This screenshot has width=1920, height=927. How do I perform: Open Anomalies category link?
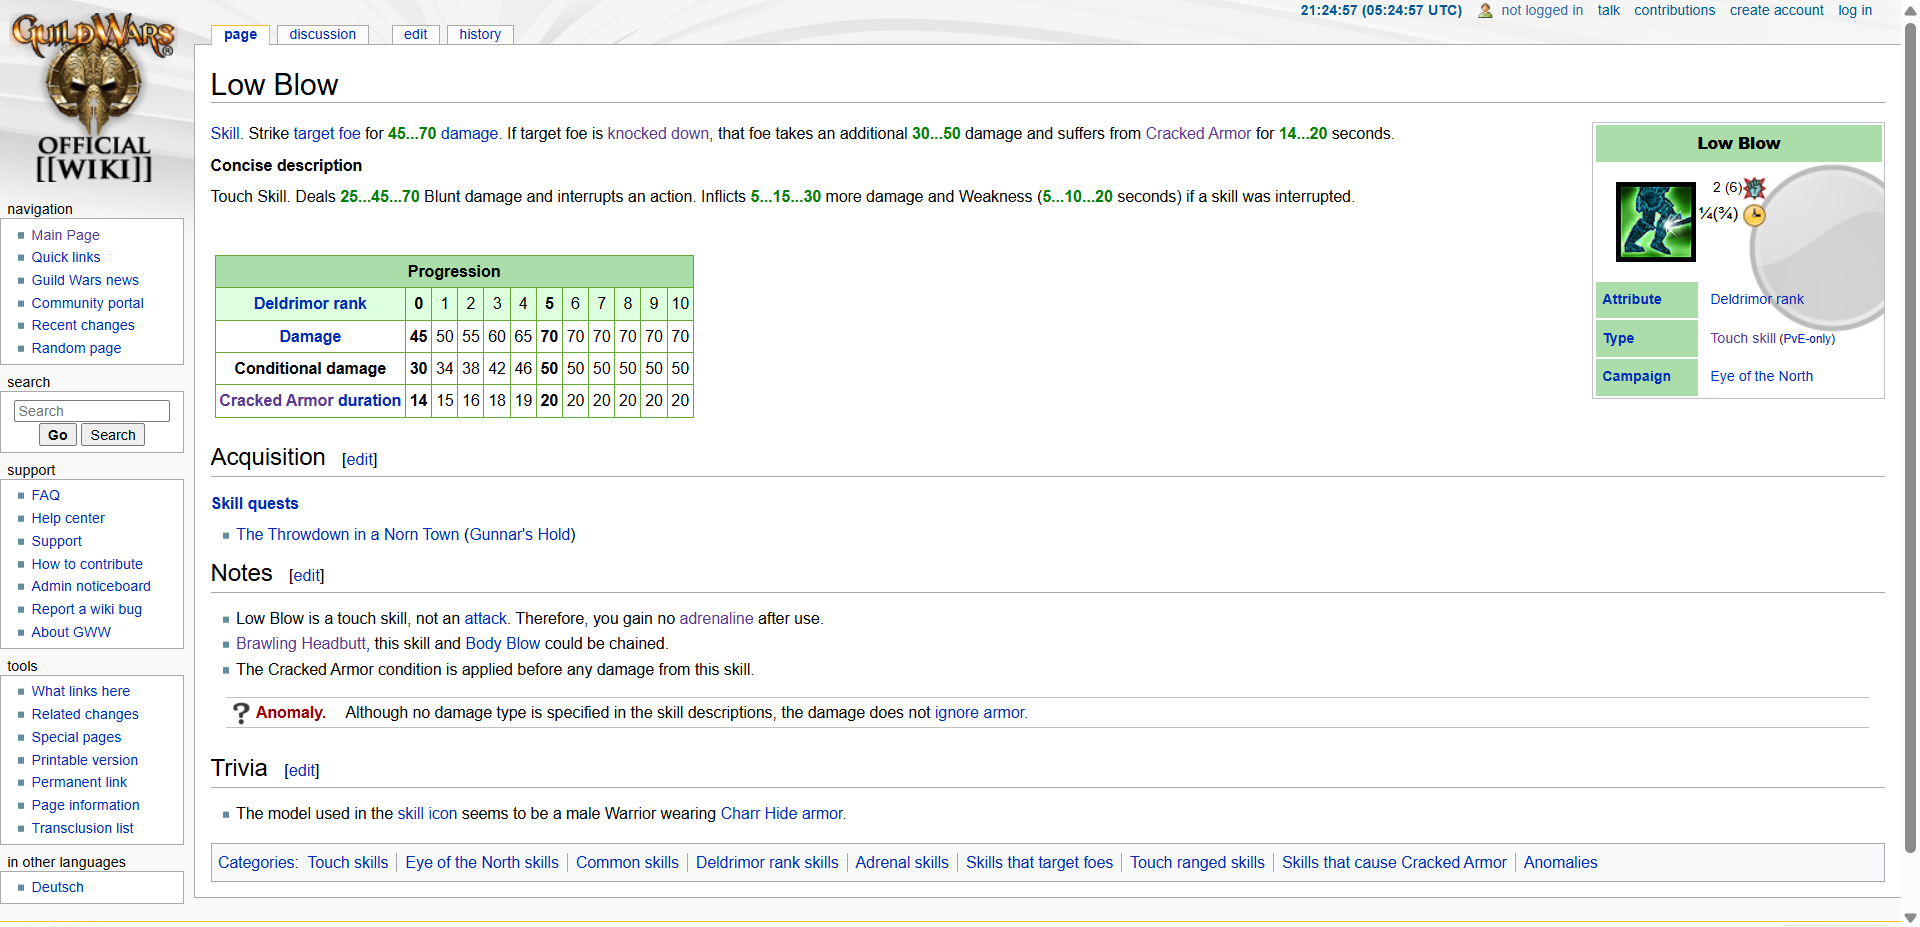pos(1560,862)
